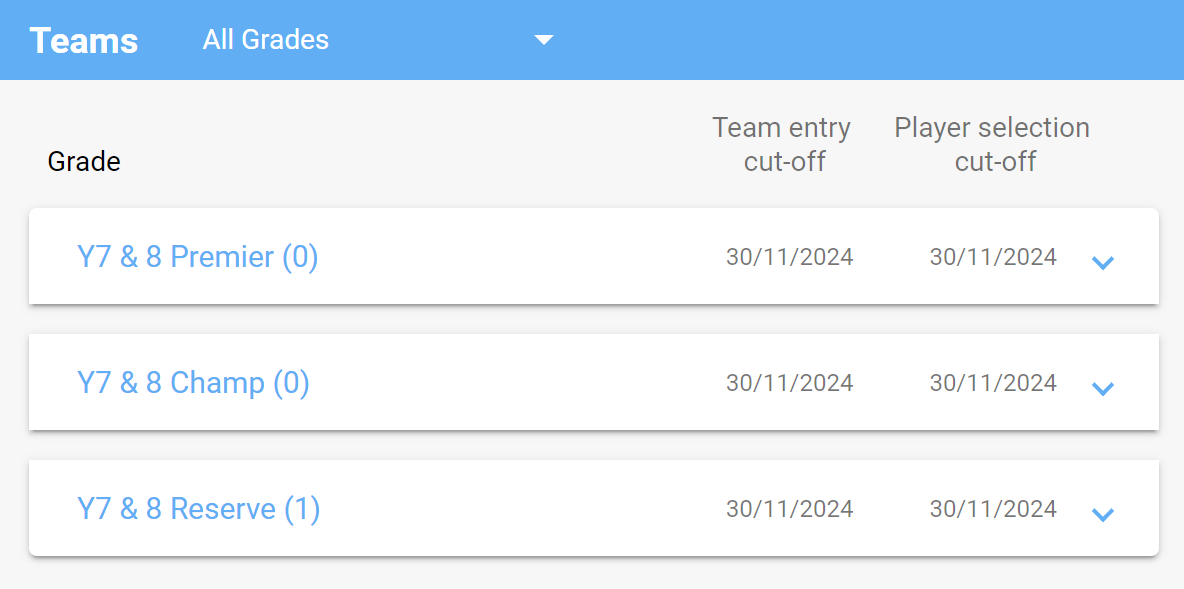Screen dimensions: 1184x589
Task: Expand the Y7 & 8 Premier chevron arrow
Action: coord(1103,262)
